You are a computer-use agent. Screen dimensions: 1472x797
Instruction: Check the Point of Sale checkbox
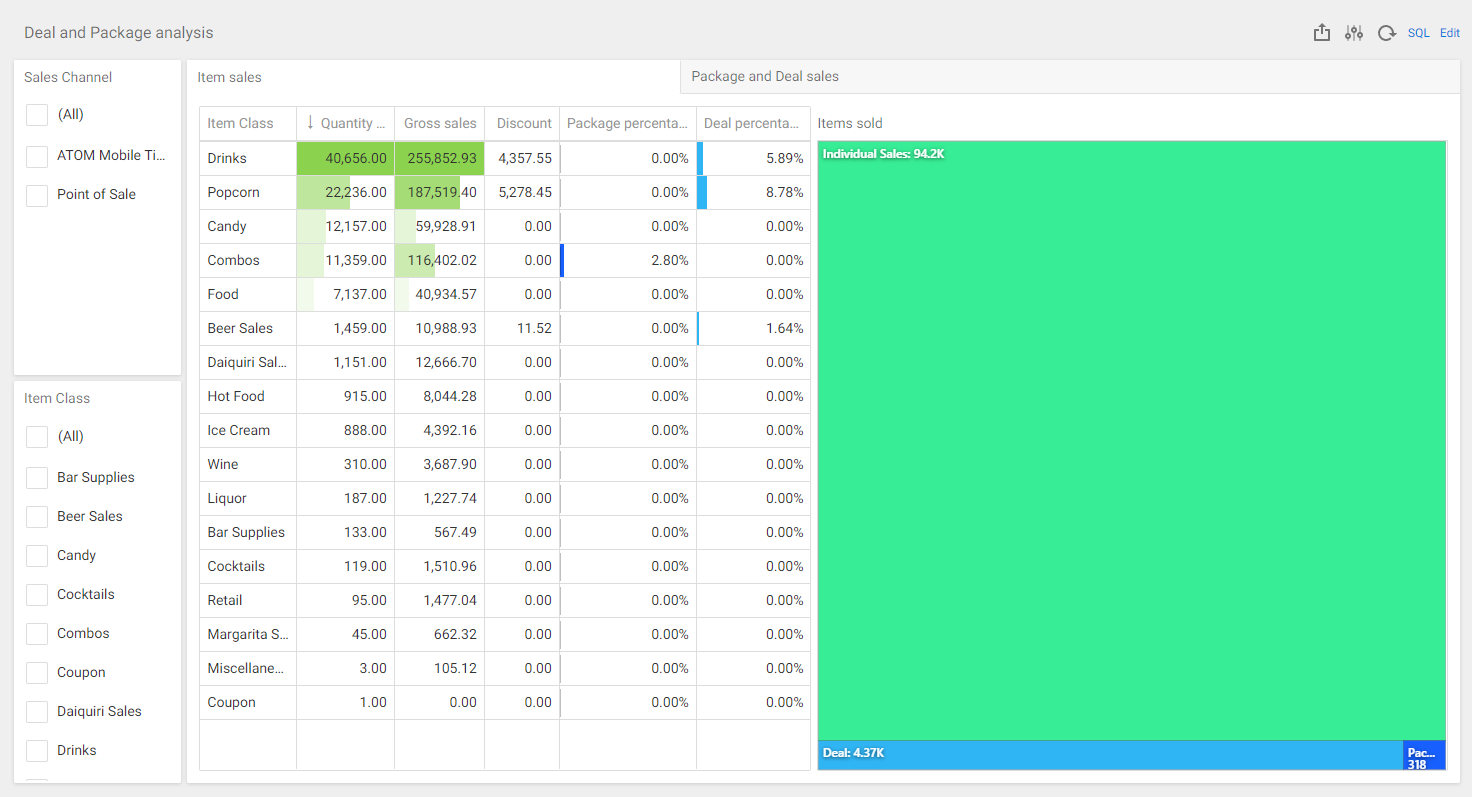pos(37,195)
